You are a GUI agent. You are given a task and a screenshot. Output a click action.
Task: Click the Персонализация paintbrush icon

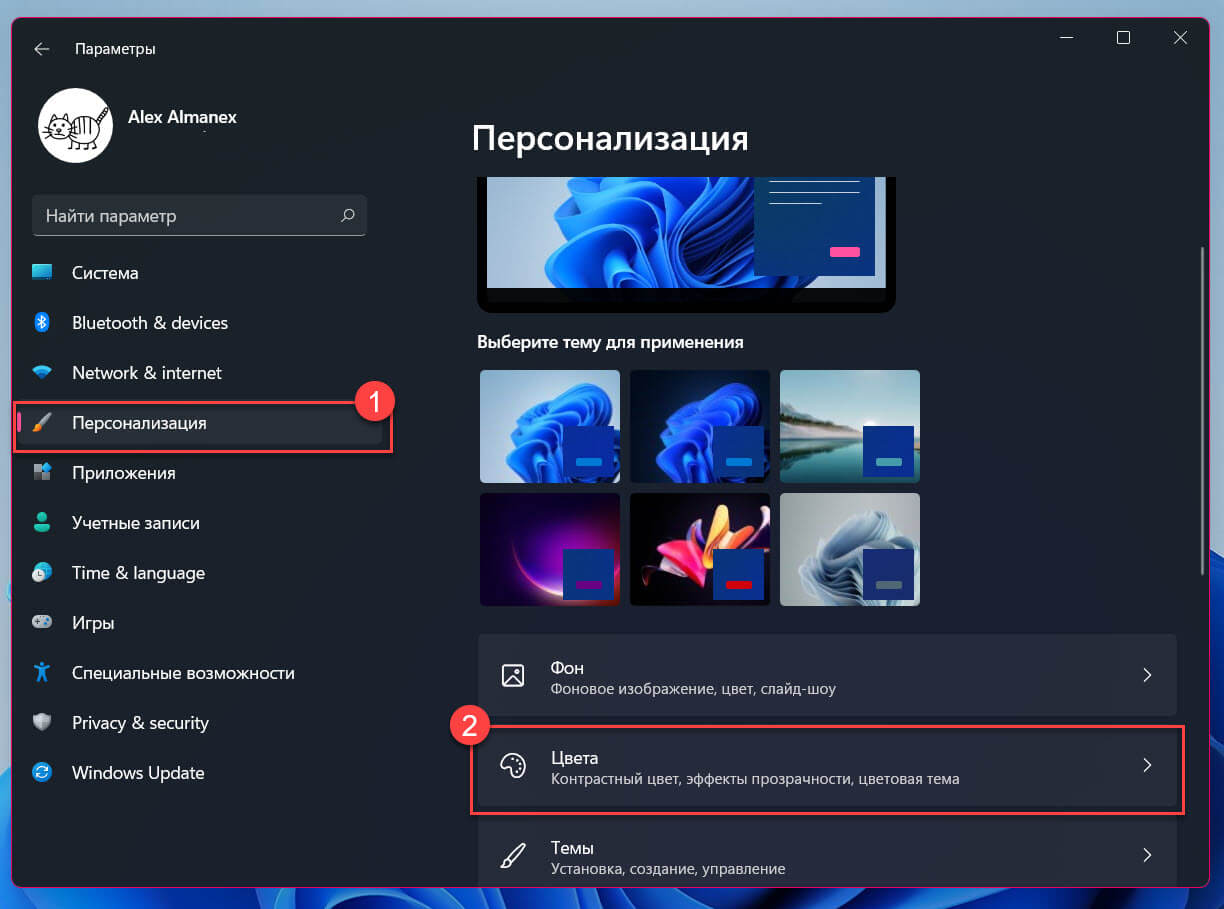coord(42,423)
